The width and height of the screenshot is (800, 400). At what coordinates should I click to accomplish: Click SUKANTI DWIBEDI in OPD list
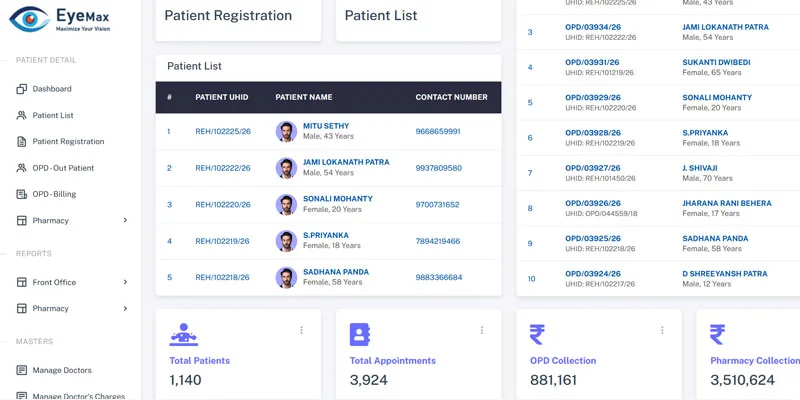(716, 62)
